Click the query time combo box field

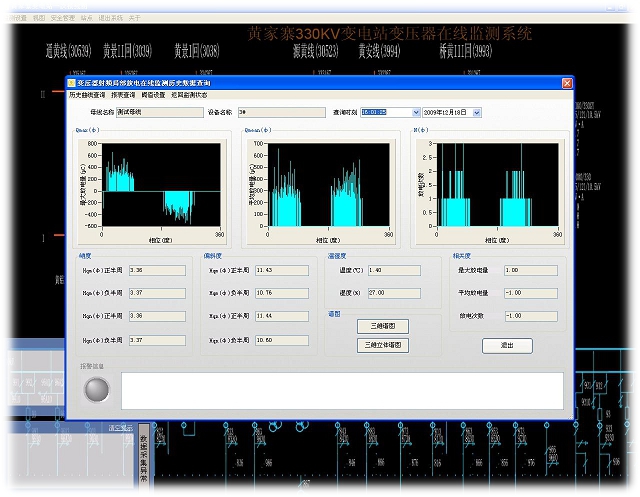[x=390, y=112]
